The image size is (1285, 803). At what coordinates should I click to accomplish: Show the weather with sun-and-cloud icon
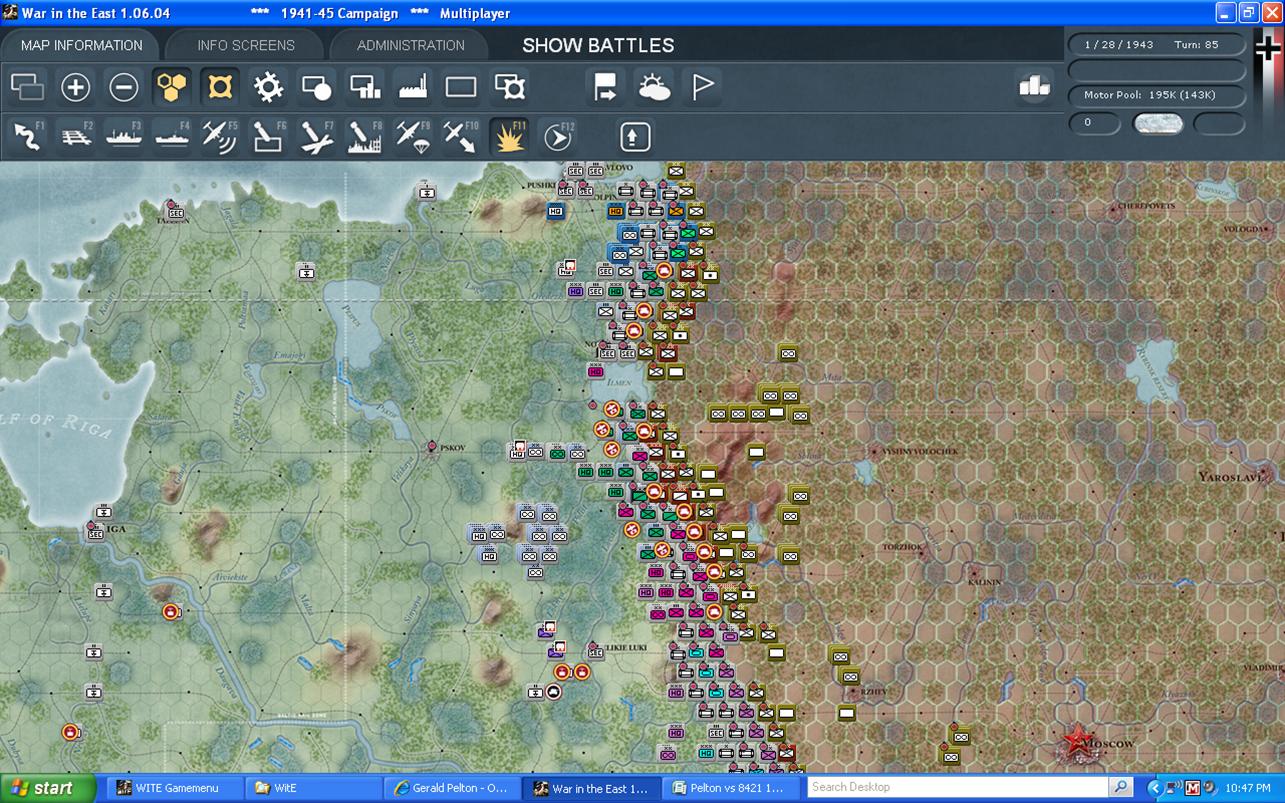(x=654, y=88)
